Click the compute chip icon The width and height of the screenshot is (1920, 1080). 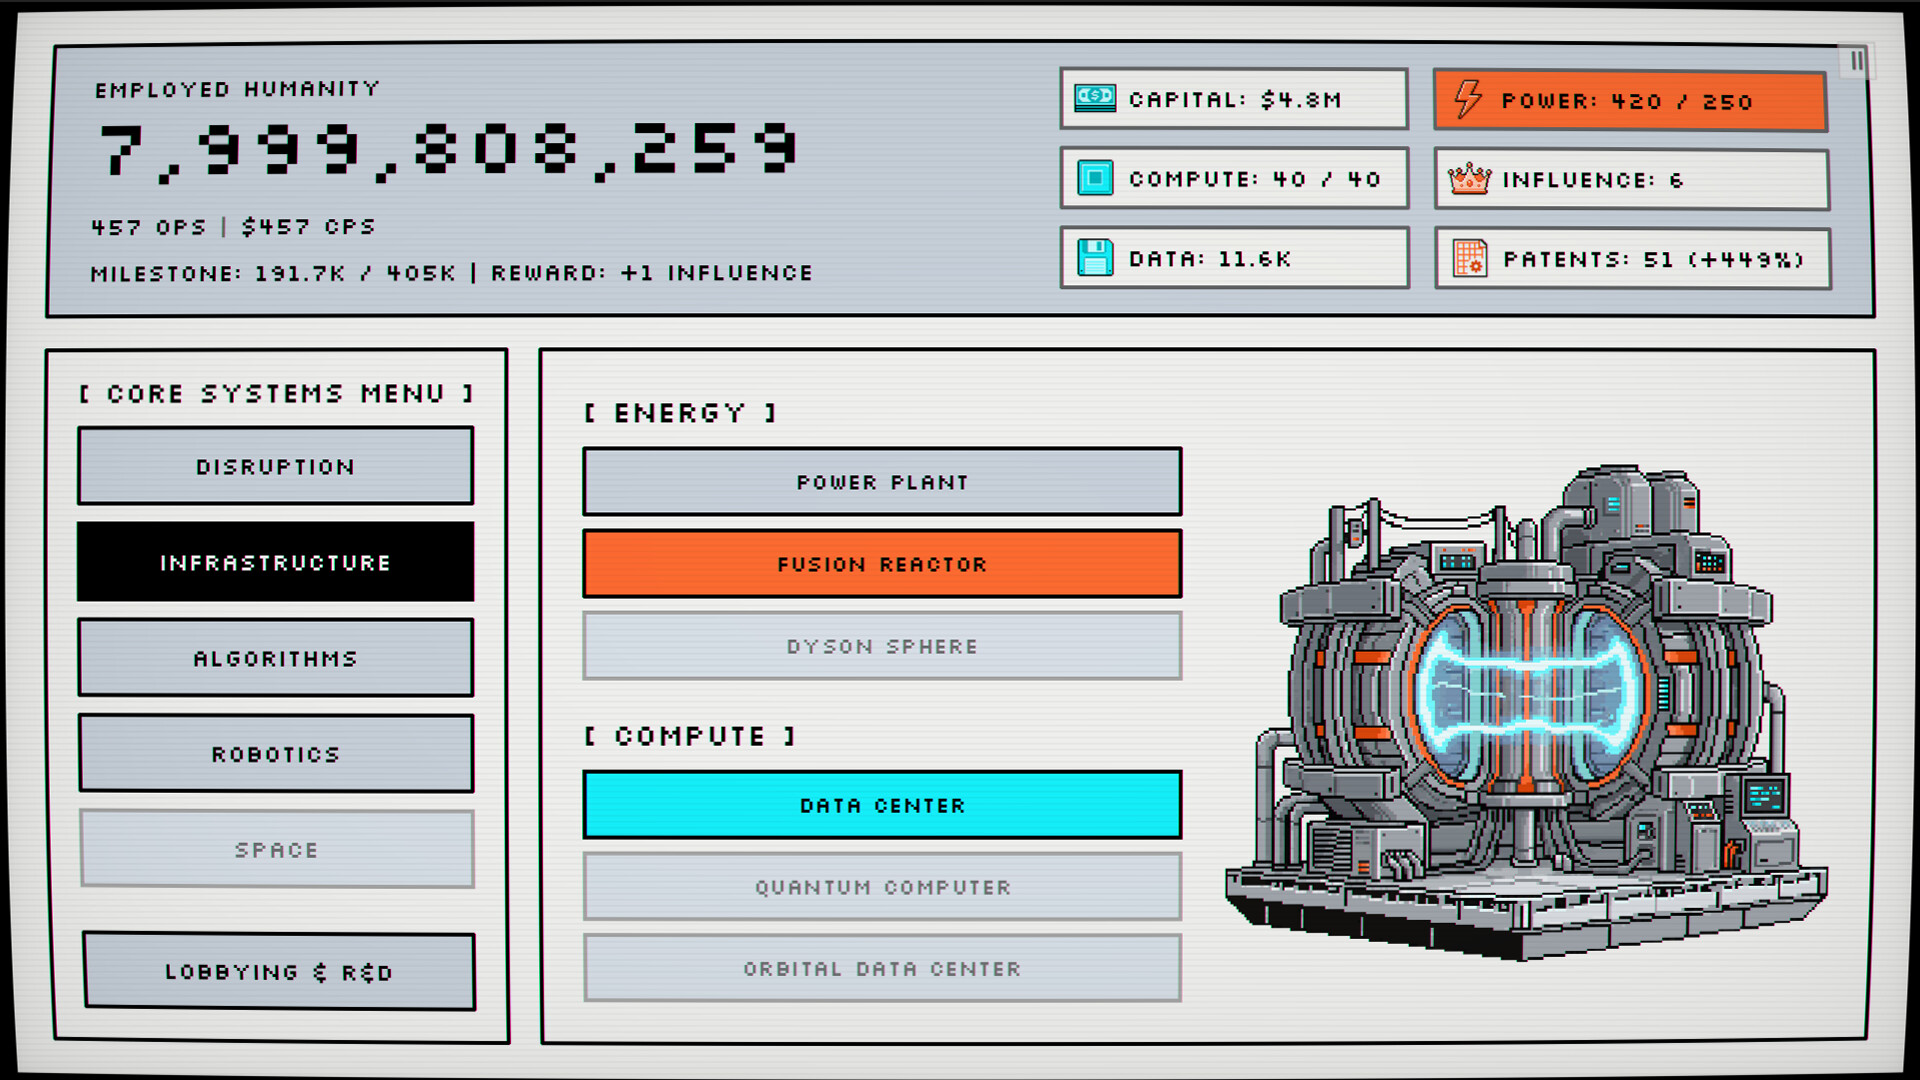point(1095,178)
